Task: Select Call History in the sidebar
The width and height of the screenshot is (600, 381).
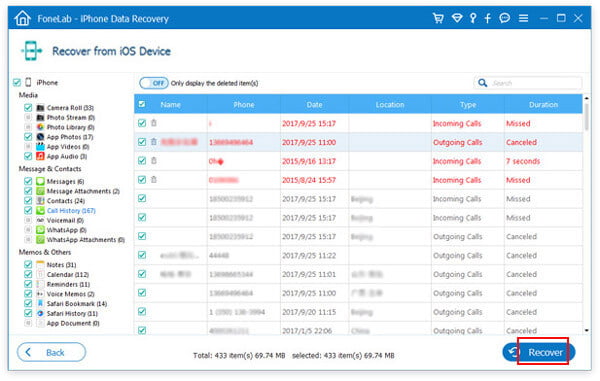Action: [x=71, y=210]
